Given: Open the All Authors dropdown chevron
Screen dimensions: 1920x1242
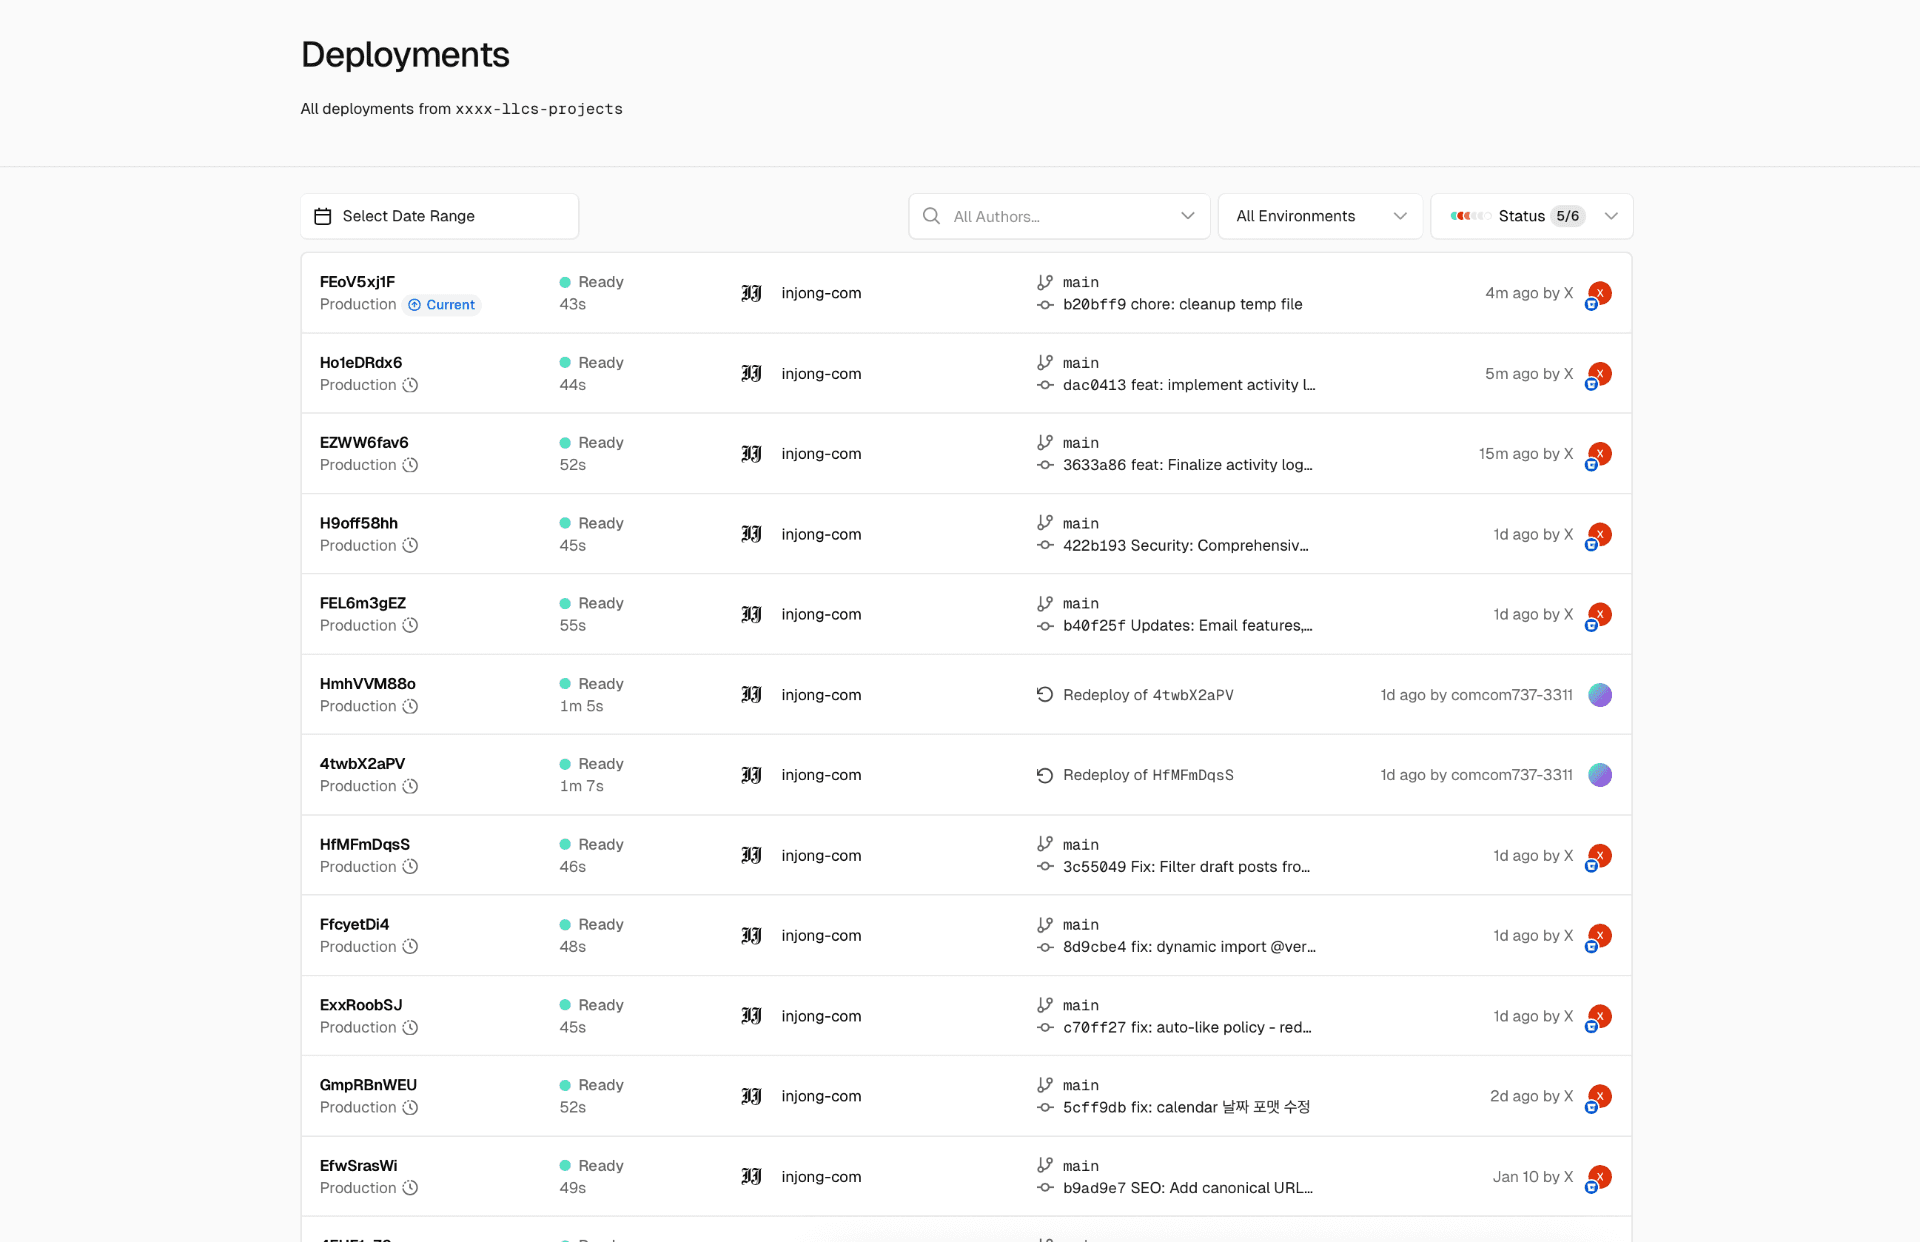Looking at the screenshot, I should pyautogui.click(x=1187, y=216).
